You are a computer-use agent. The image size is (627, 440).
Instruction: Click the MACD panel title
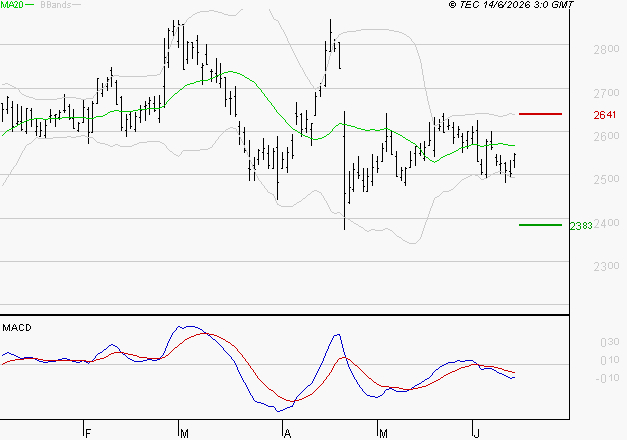tap(17, 328)
